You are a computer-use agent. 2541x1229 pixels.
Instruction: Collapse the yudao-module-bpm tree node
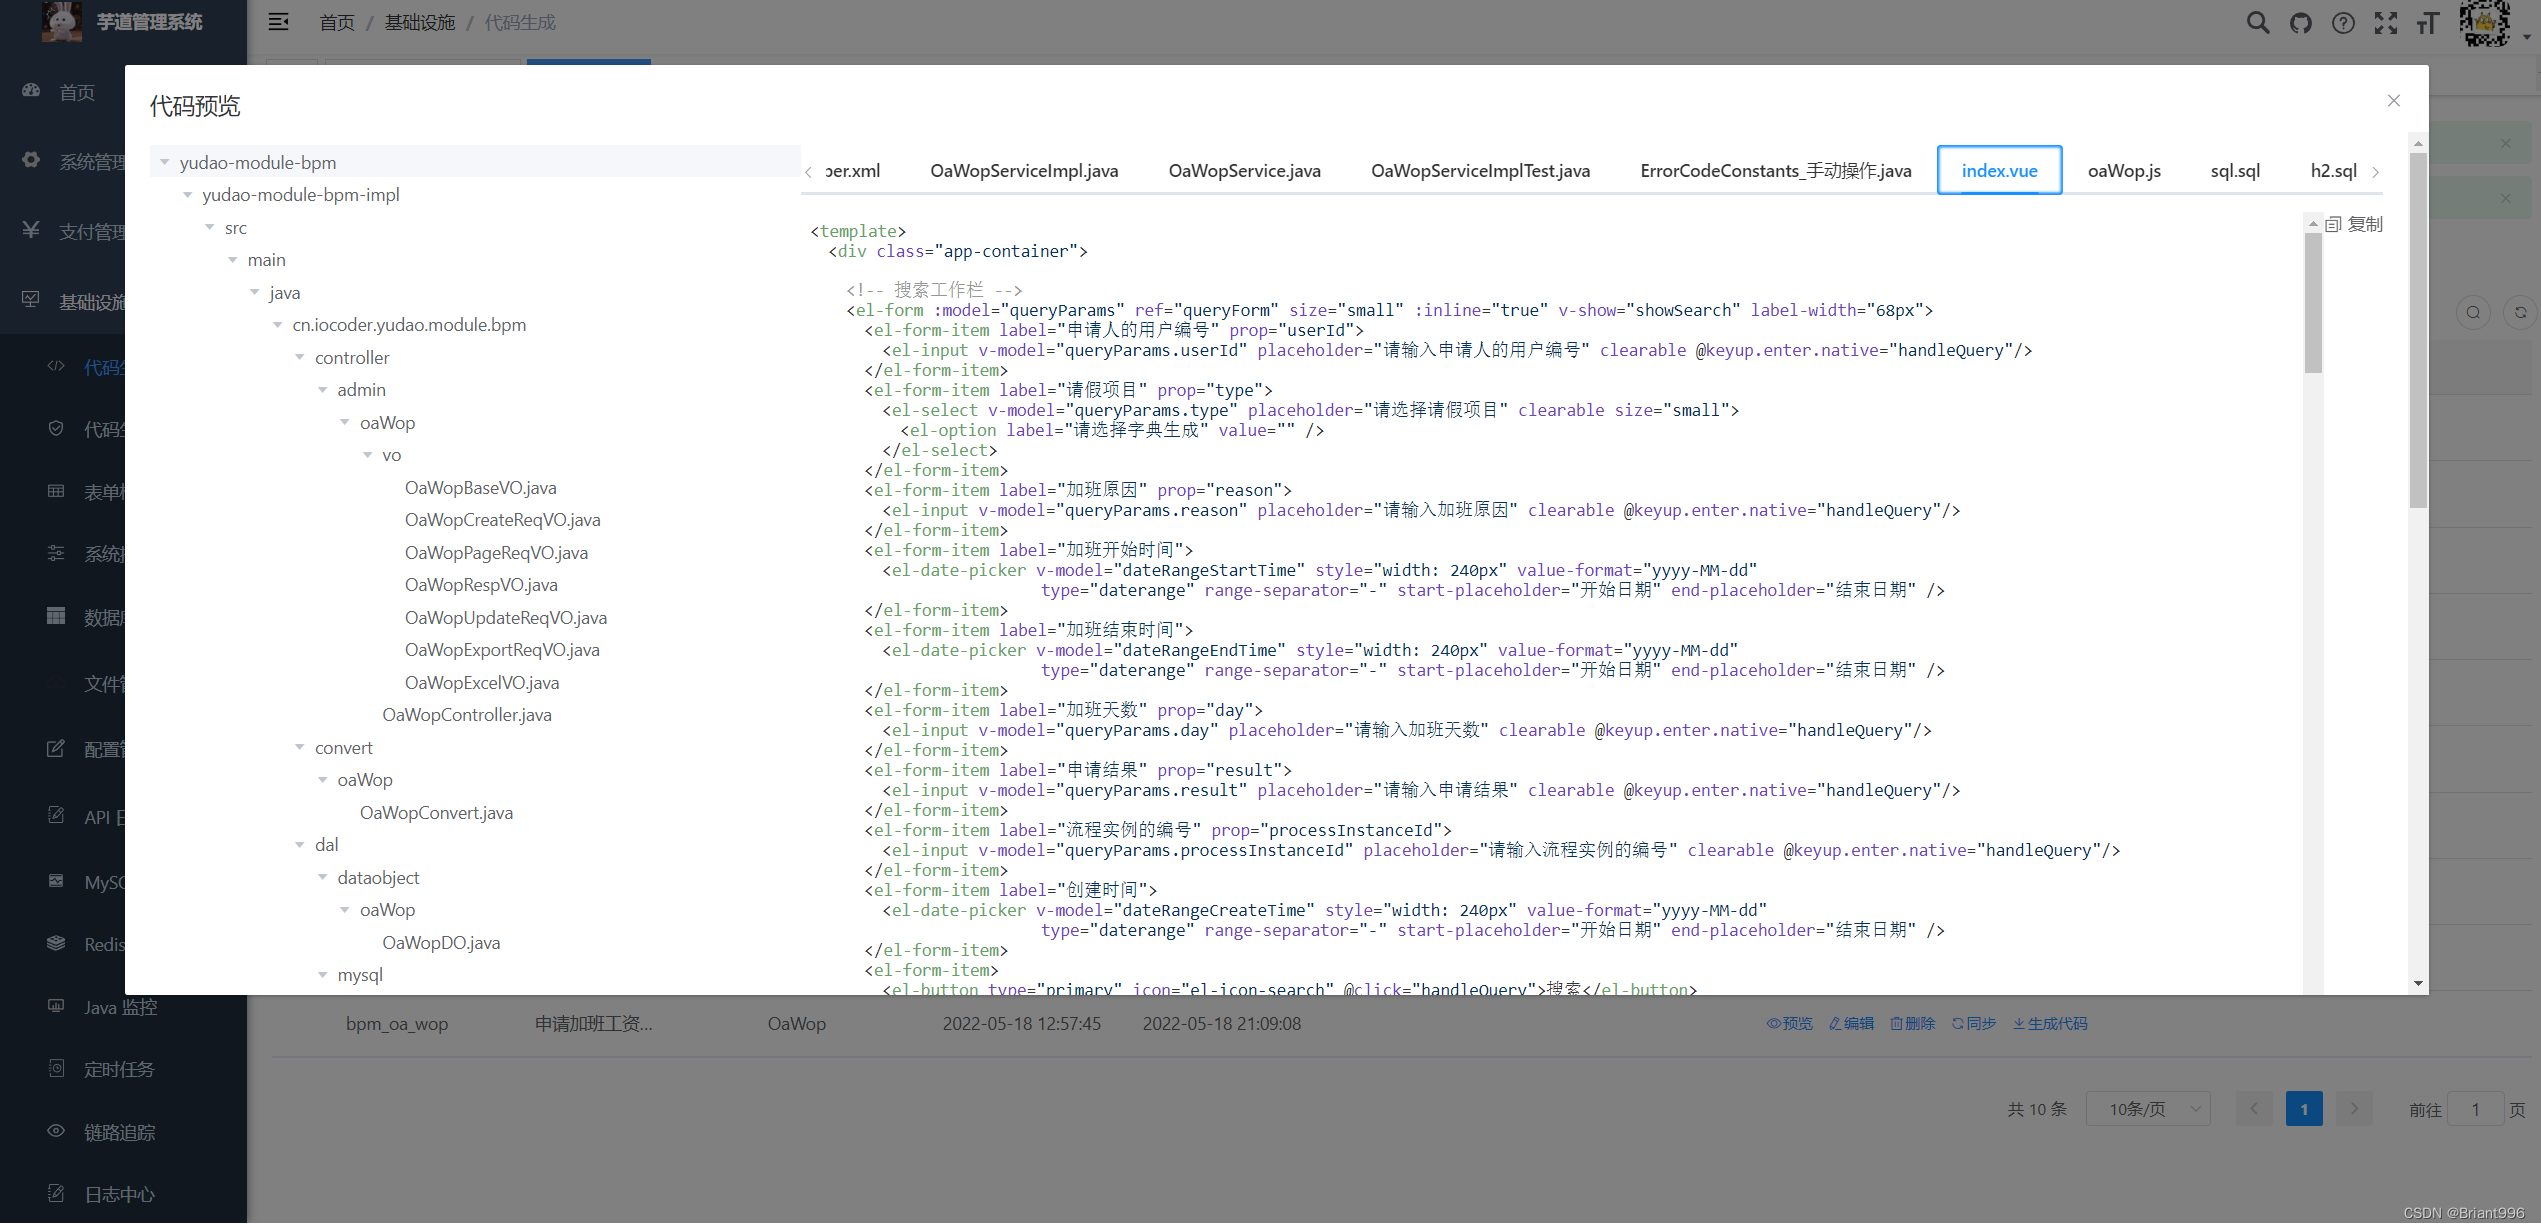165,162
